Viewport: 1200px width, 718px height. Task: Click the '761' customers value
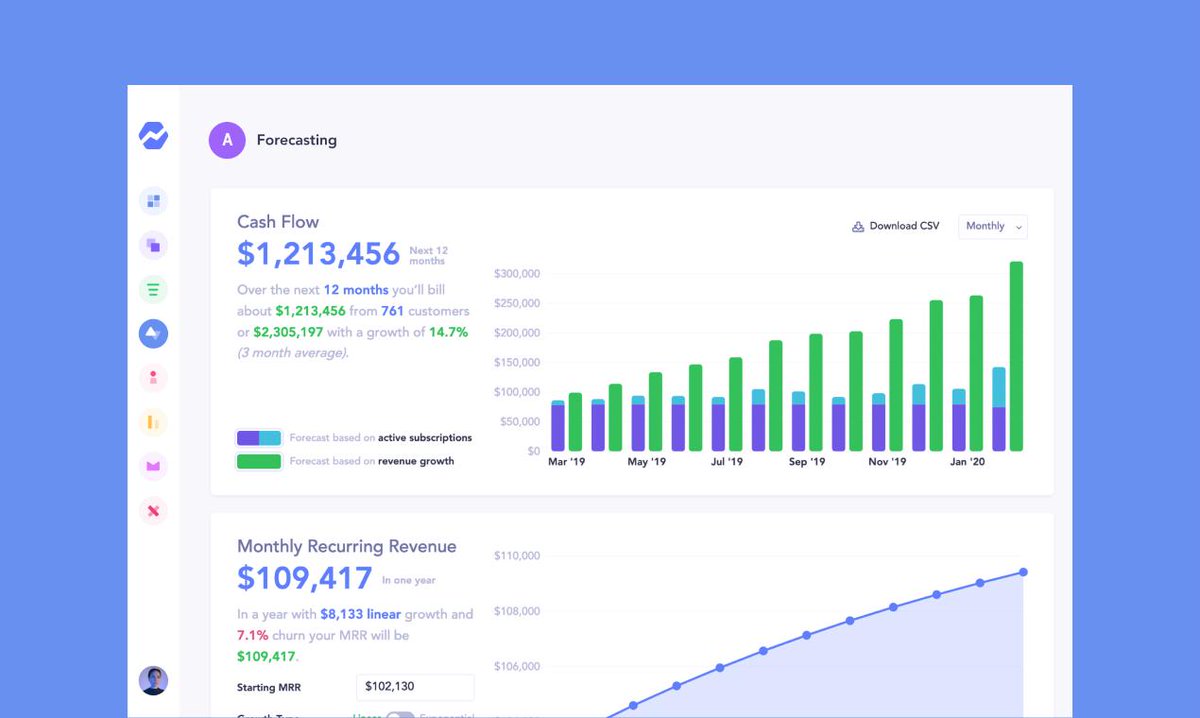(x=392, y=311)
